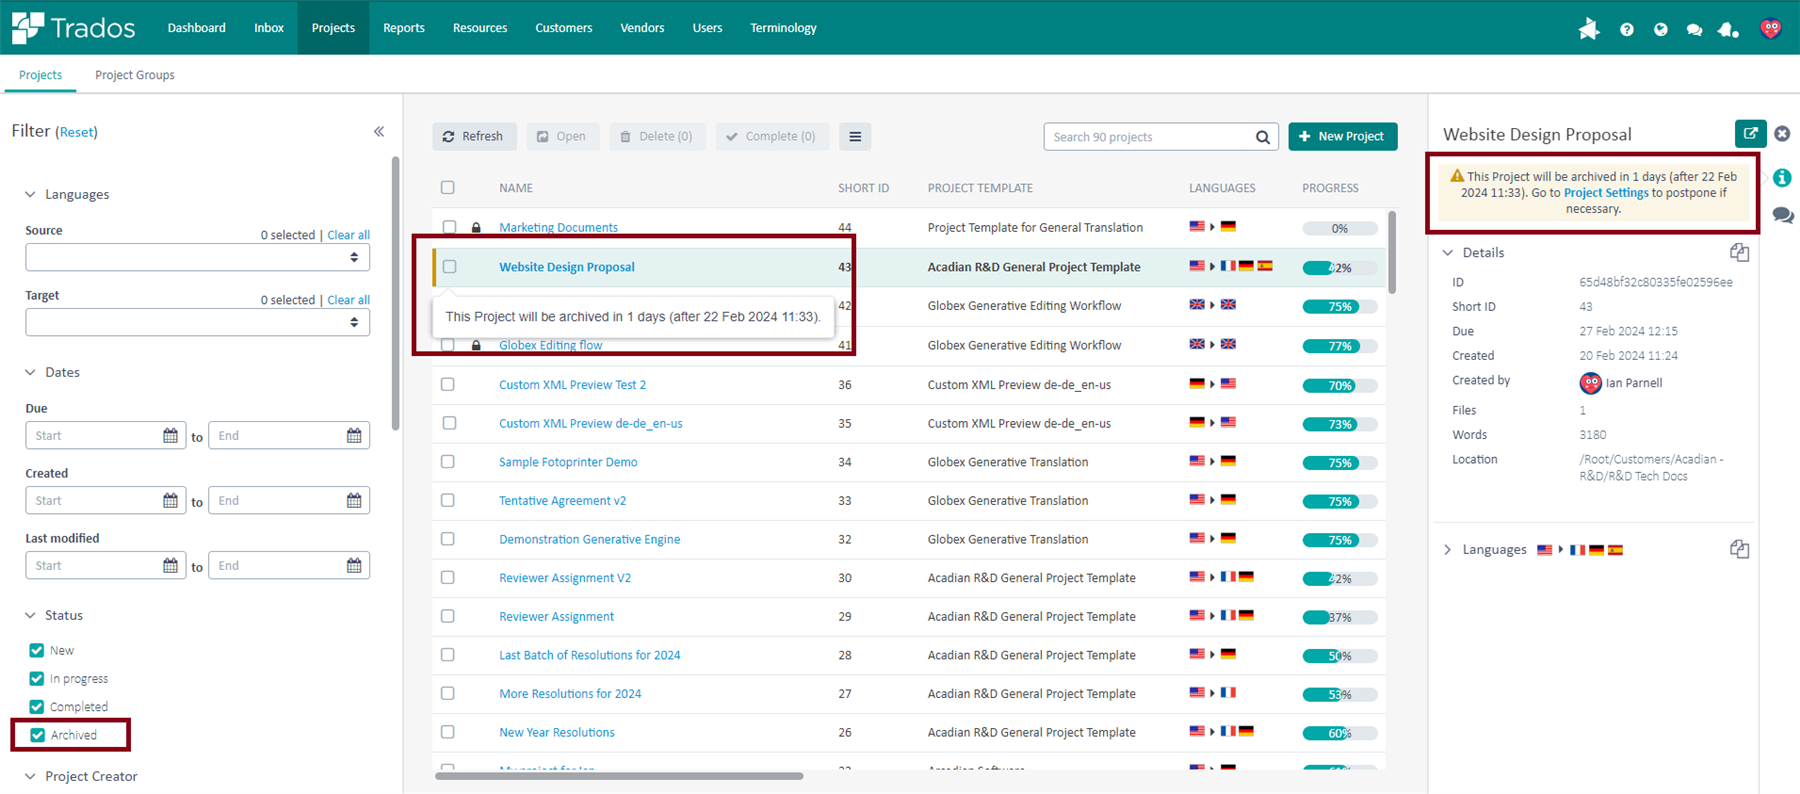Screen dimensions: 1800x794
Task: Open the Project Settings link in notice
Action: 1606,193
